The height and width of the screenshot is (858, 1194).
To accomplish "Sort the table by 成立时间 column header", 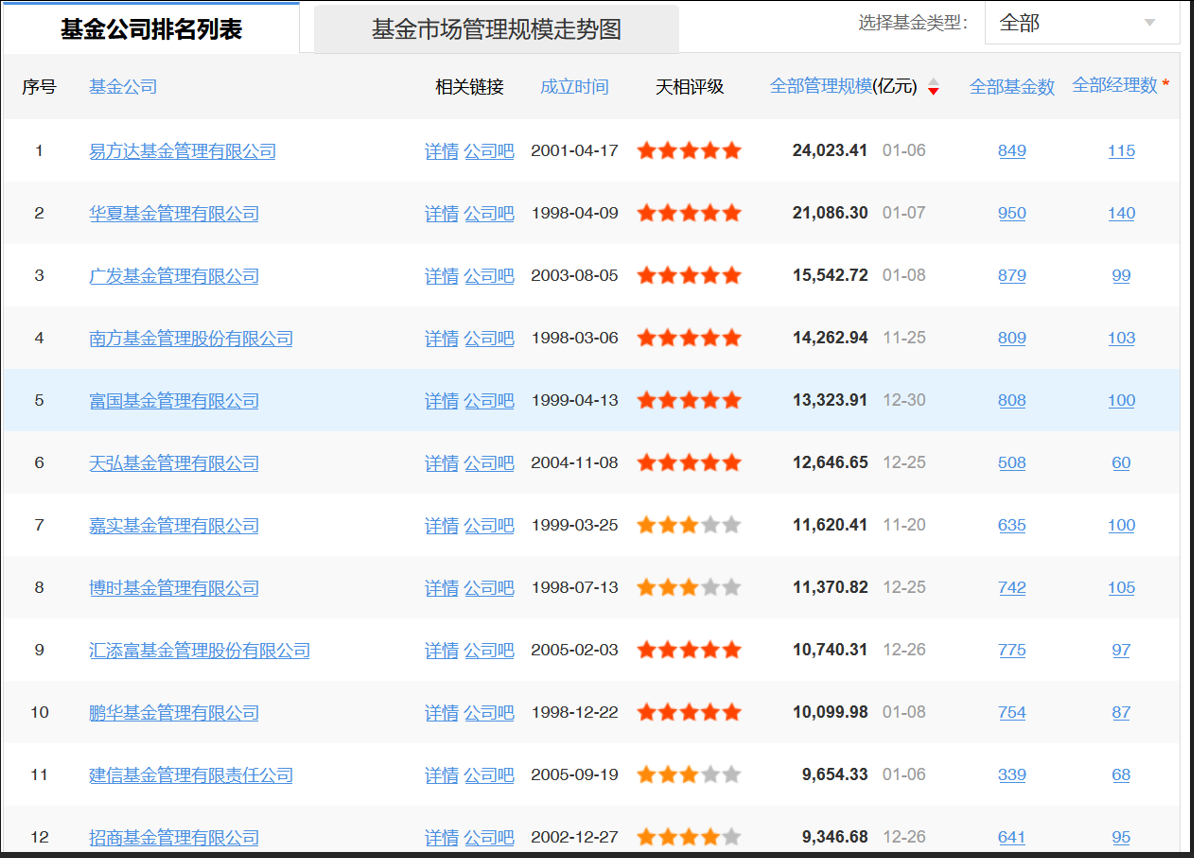I will (573, 86).
